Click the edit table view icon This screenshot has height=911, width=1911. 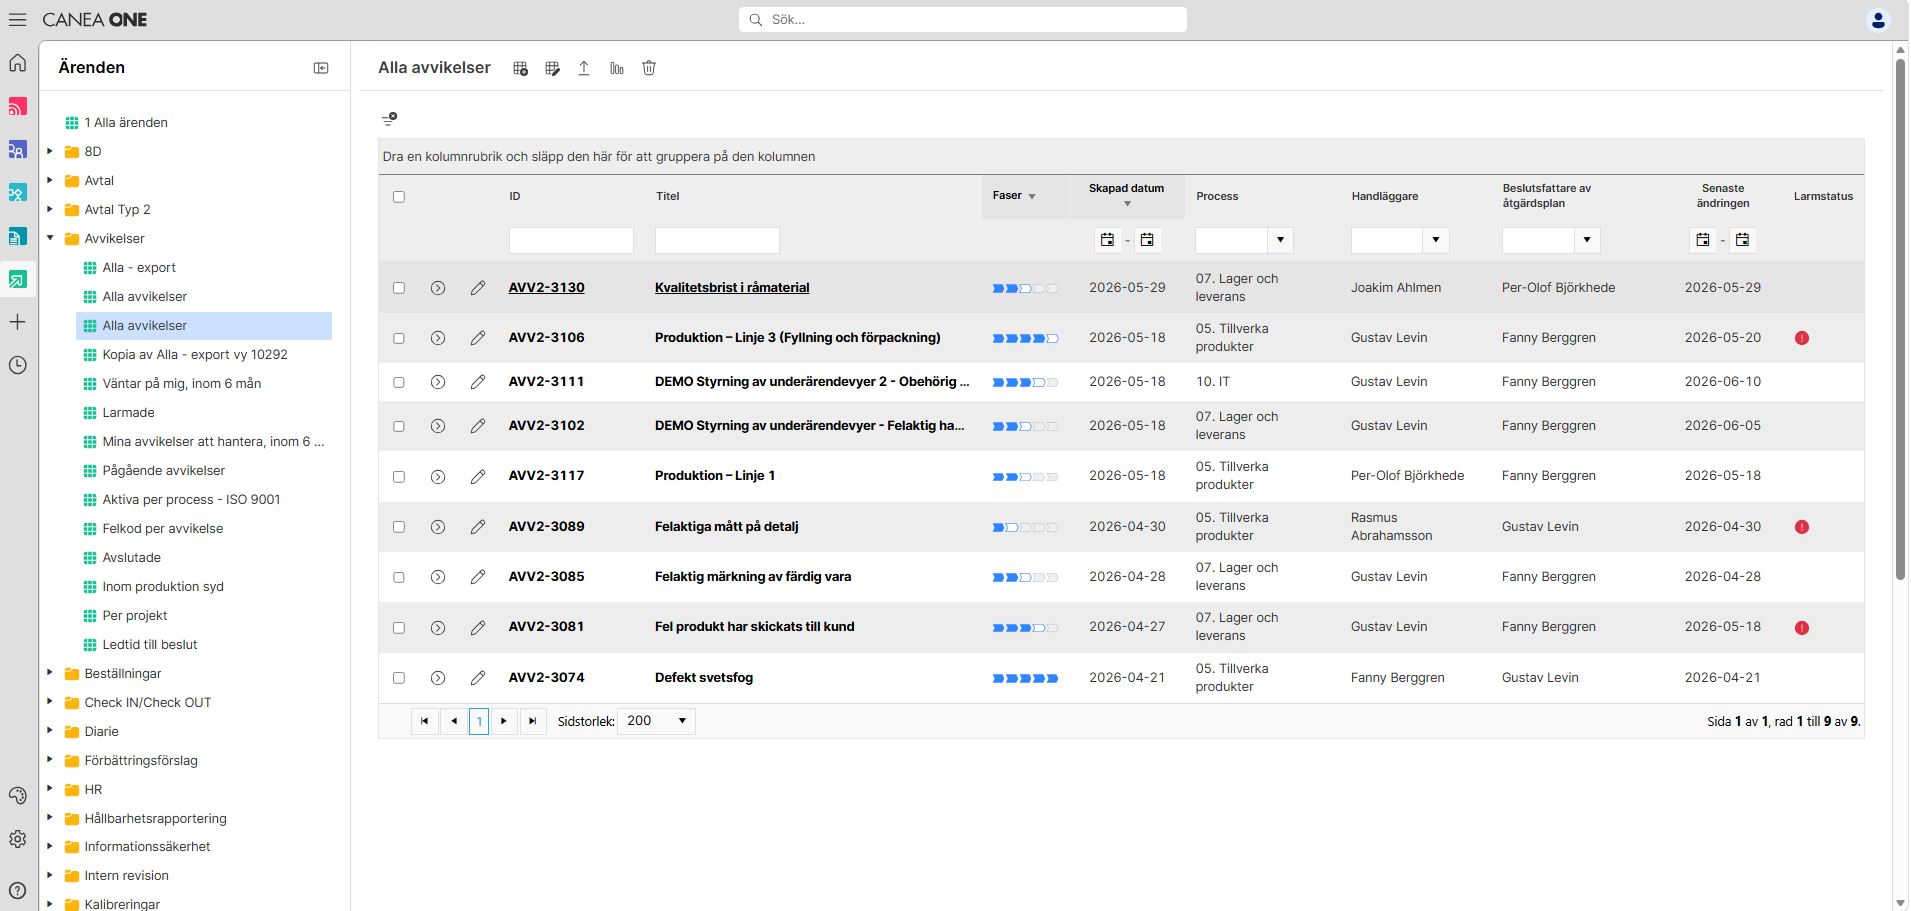coord(552,68)
